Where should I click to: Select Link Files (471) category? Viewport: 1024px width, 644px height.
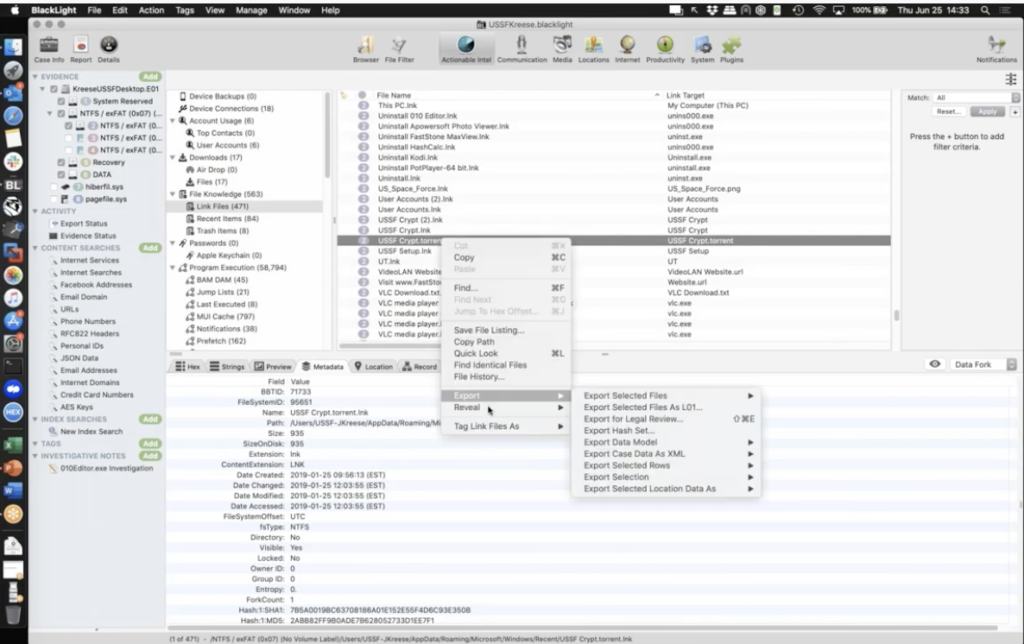tap(244, 206)
